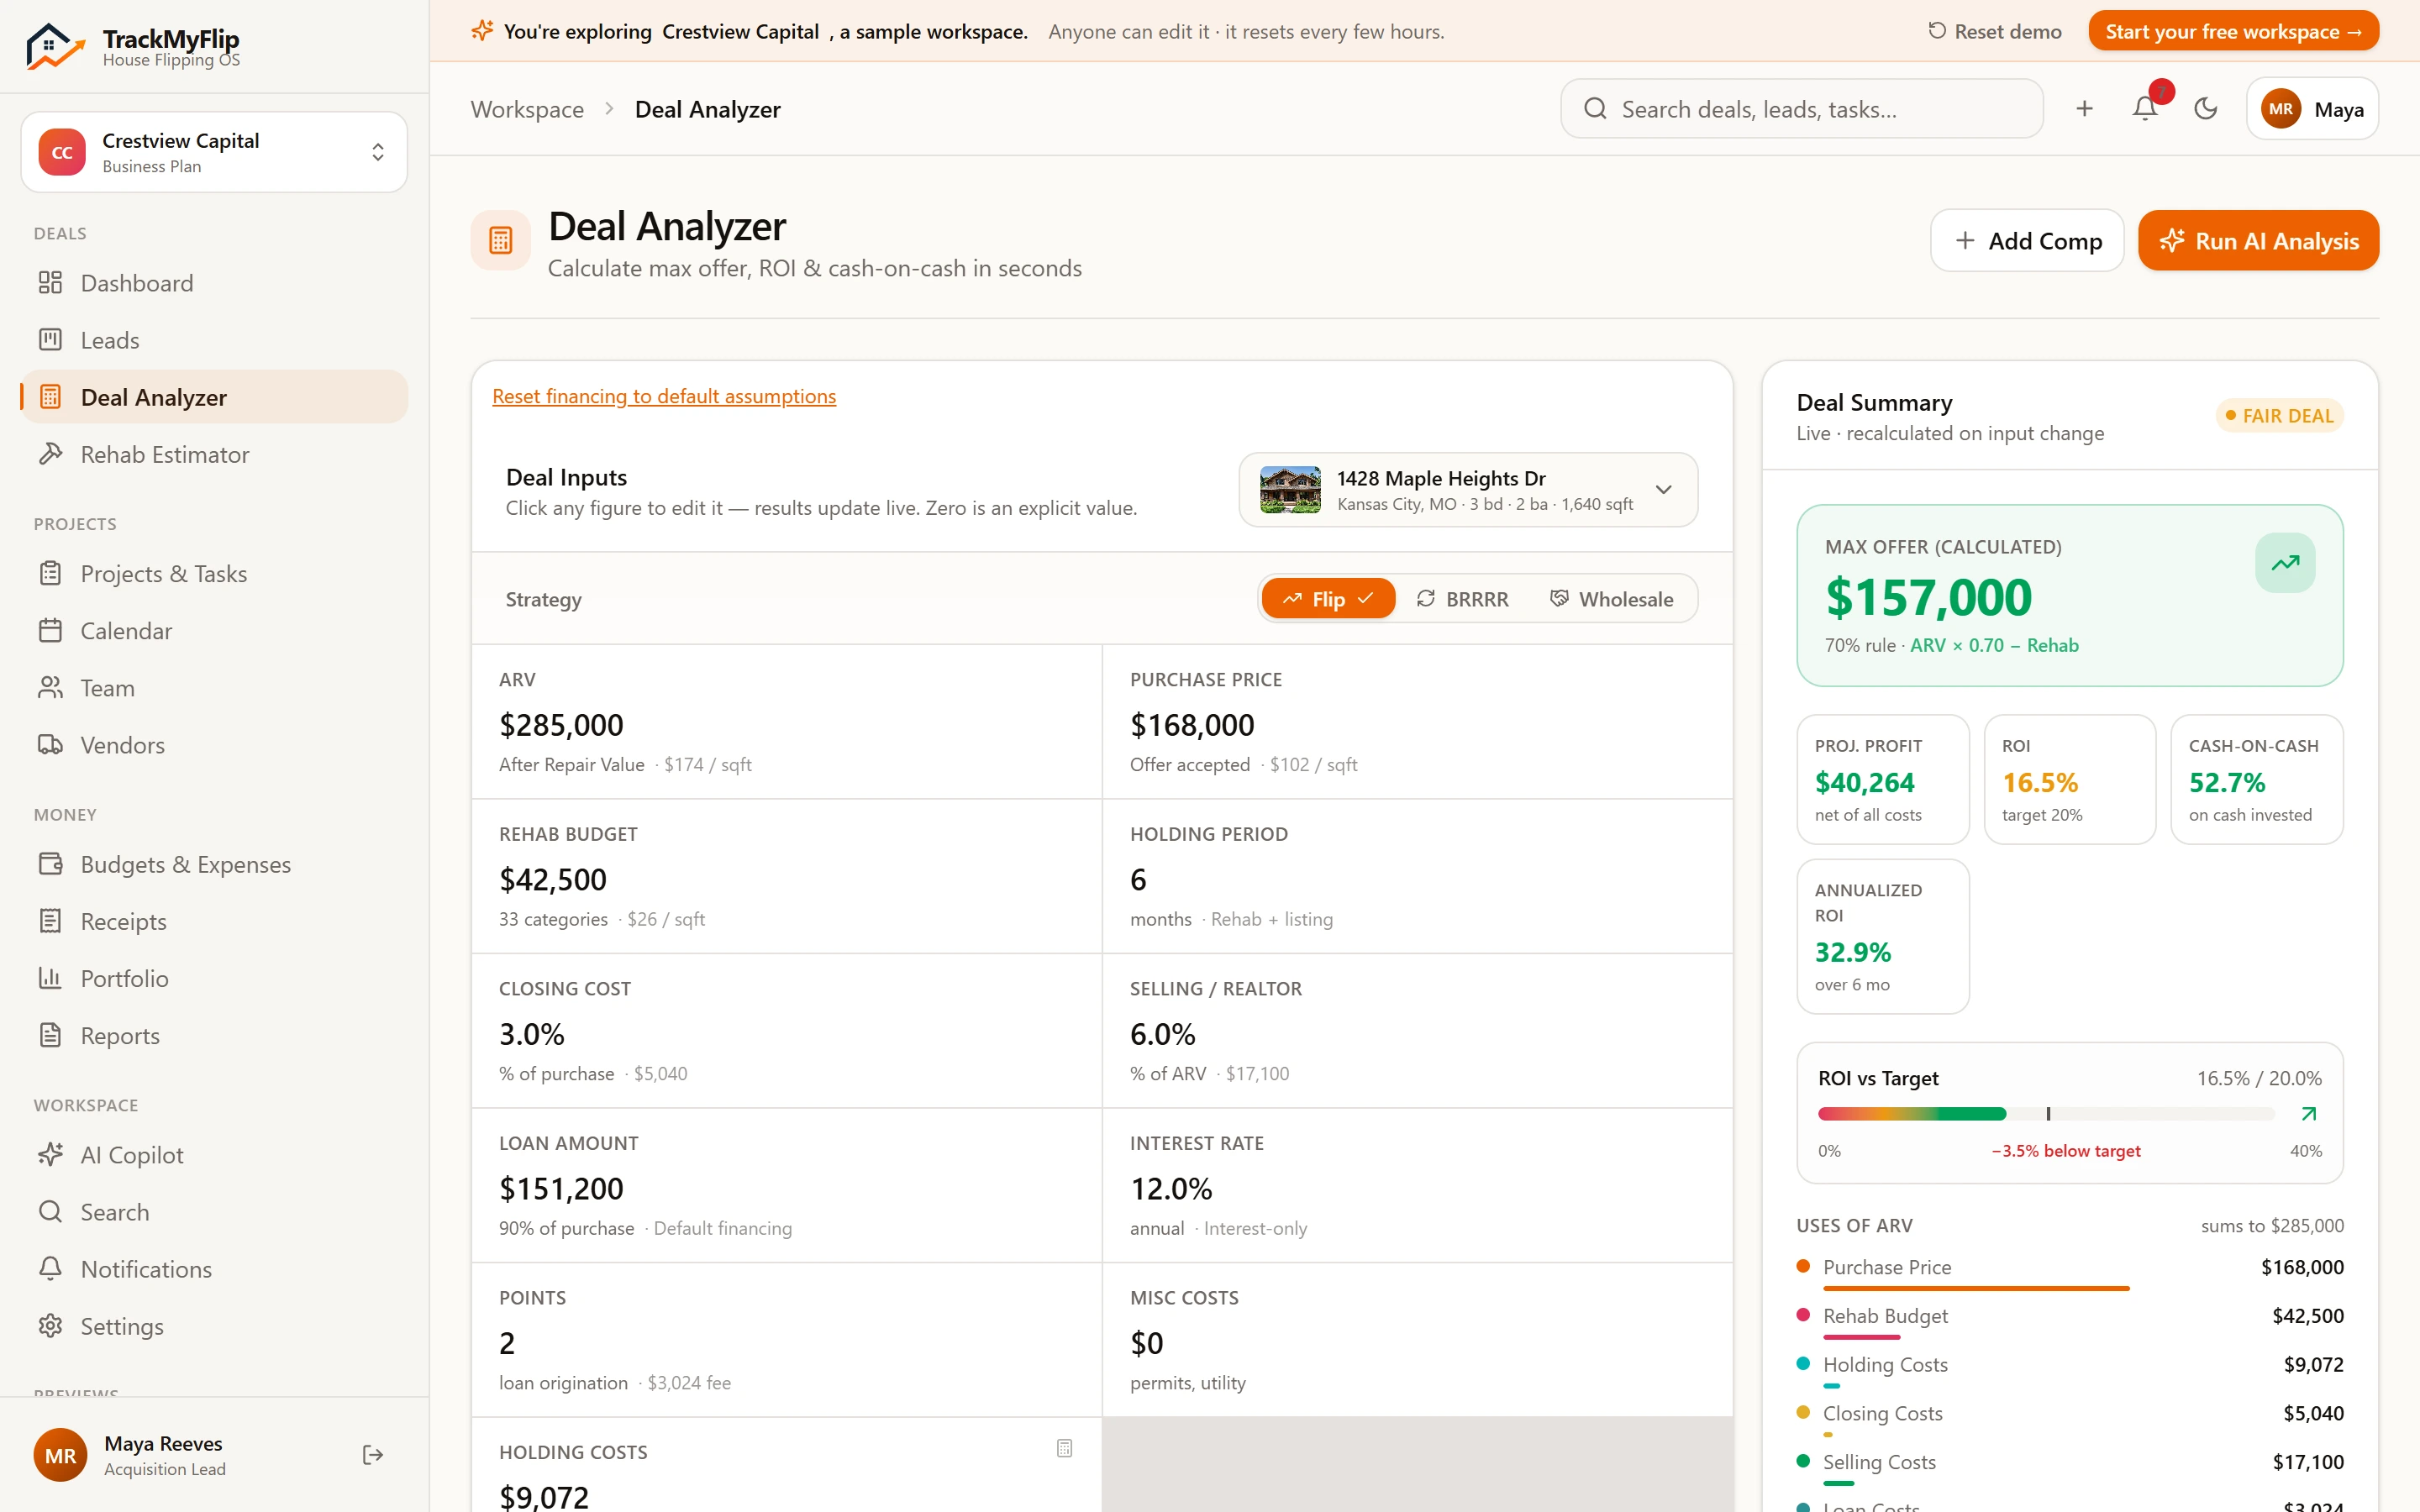Open Rehab Estimator in sidebar
Viewport: 2420px width, 1512px height.
[214, 454]
